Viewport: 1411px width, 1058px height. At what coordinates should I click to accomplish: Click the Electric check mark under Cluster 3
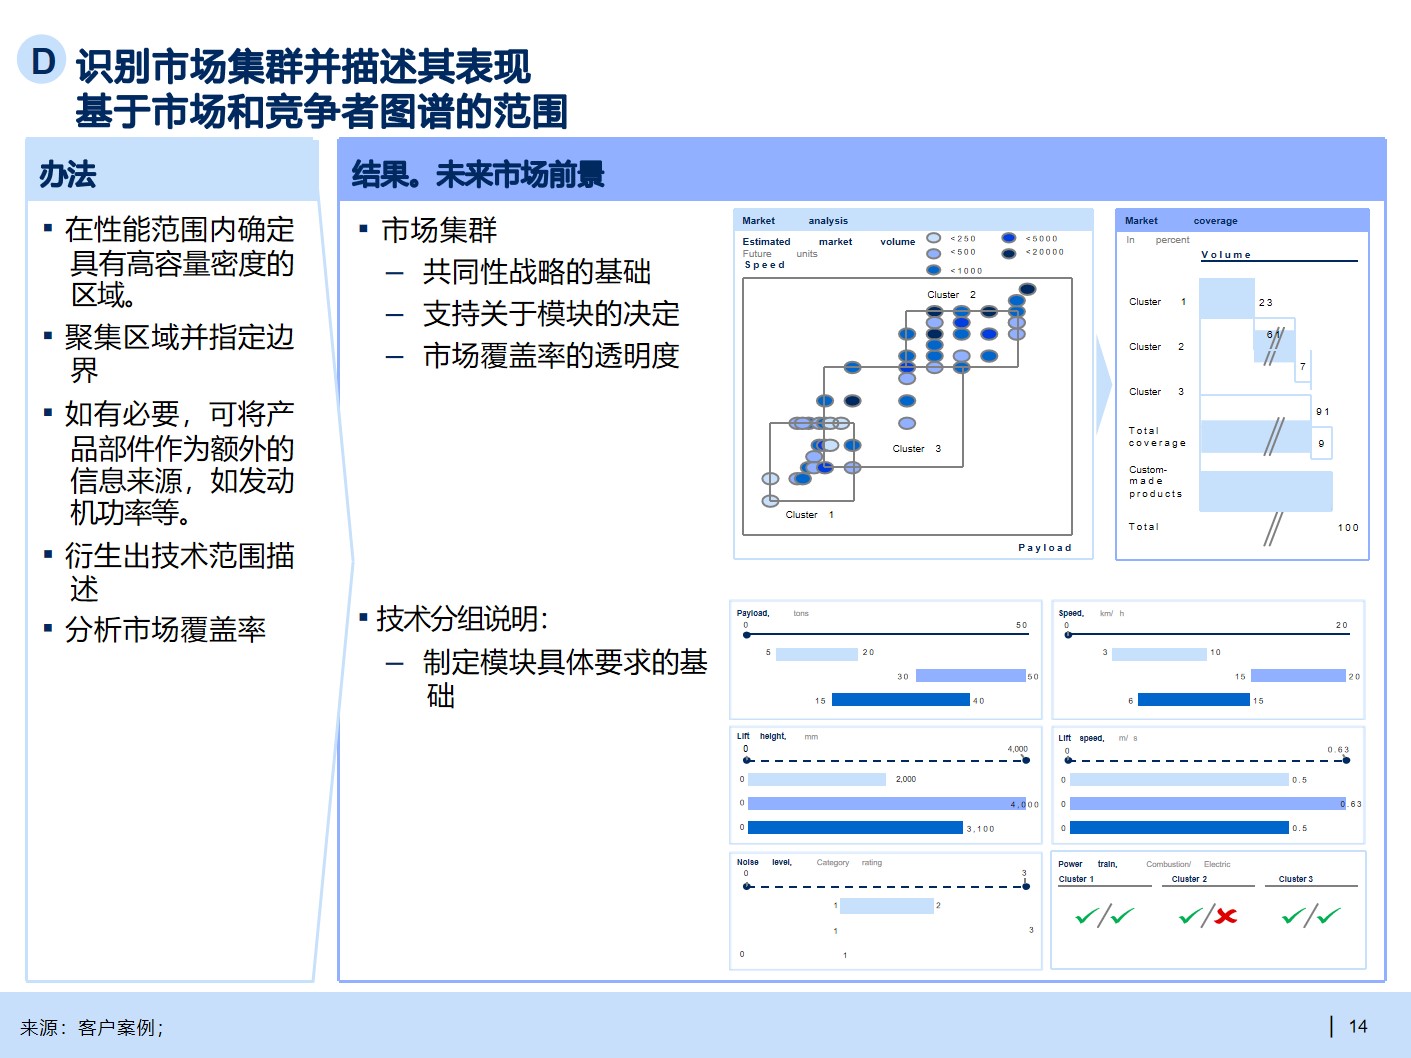(x=1329, y=915)
